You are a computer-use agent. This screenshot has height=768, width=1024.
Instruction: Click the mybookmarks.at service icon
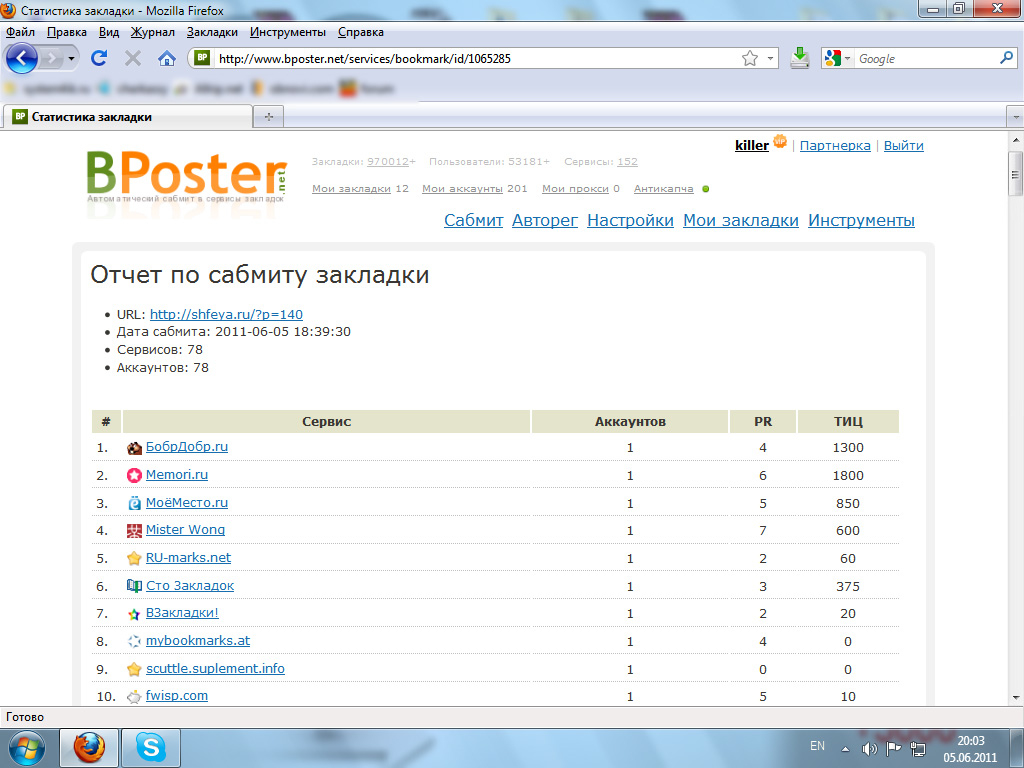click(134, 641)
